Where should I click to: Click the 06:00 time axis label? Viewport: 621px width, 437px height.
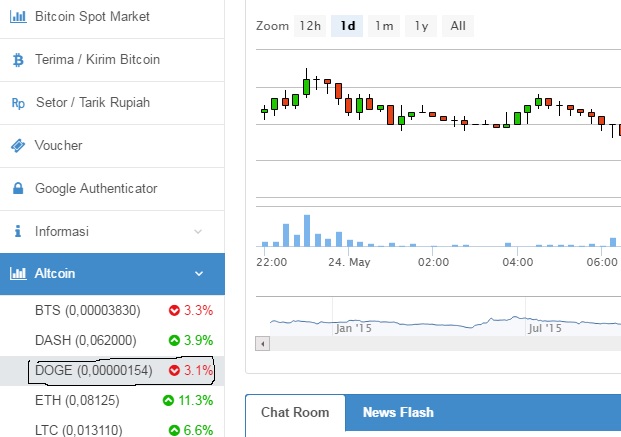pyautogui.click(x=602, y=262)
